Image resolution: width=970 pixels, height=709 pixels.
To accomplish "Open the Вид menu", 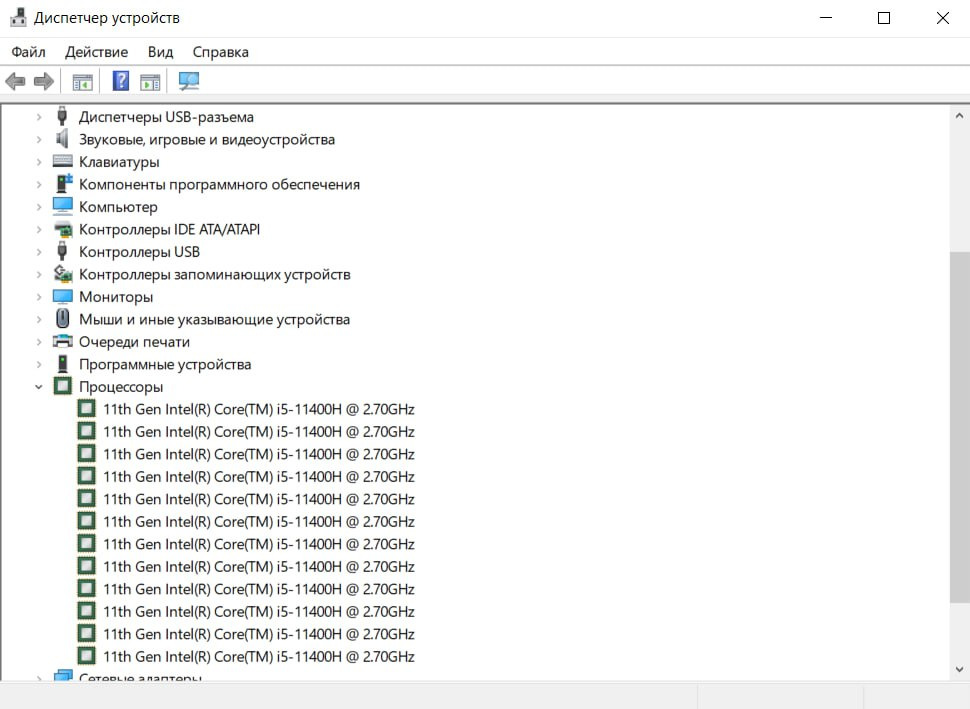I will [x=160, y=52].
